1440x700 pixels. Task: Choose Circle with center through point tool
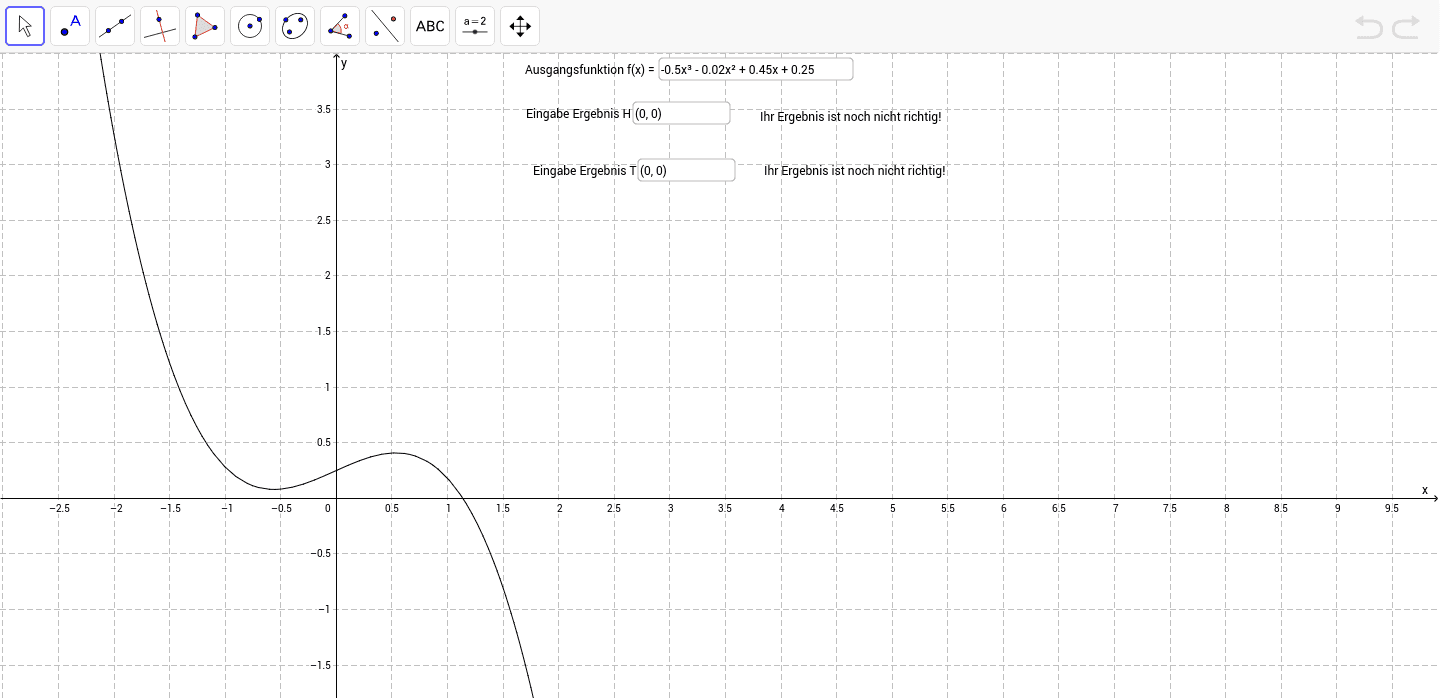[x=250, y=26]
